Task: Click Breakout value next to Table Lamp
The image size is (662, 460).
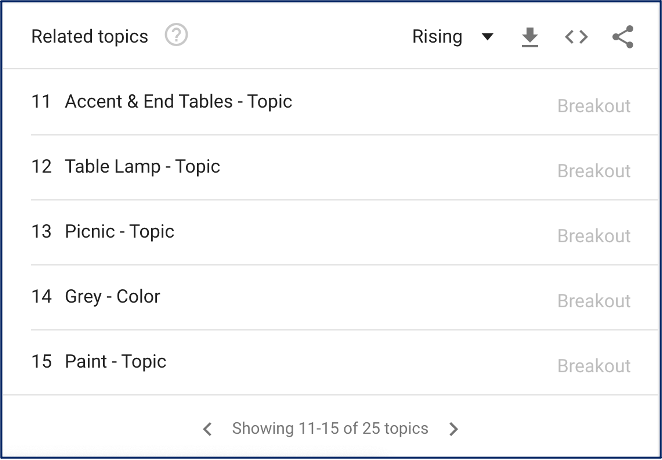Action: pyautogui.click(x=594, y=171)
